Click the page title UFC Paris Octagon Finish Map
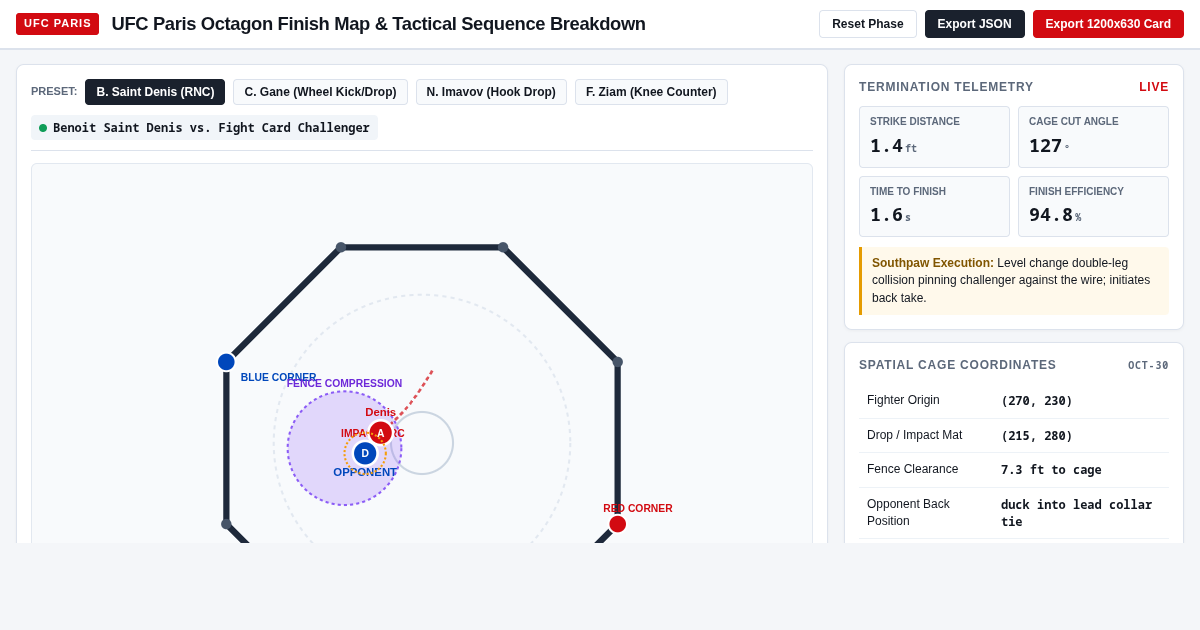This screenshot has height=630, width=1200. tap(378, 24)
